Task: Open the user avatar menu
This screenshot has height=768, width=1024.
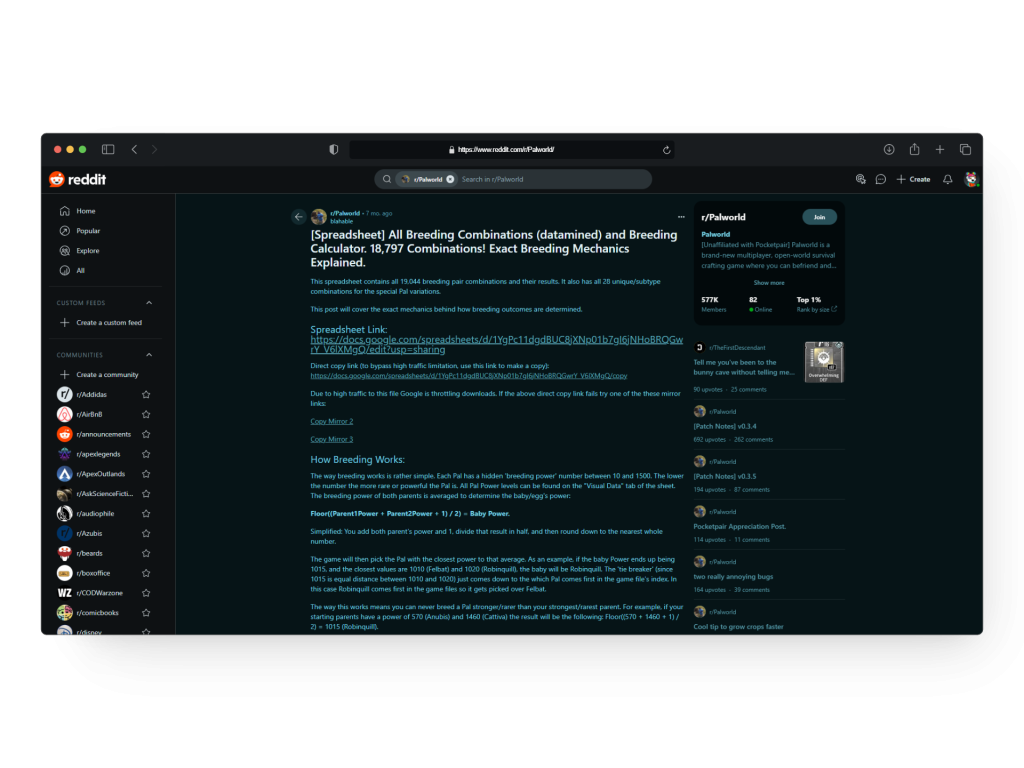Action: (971, 179)
